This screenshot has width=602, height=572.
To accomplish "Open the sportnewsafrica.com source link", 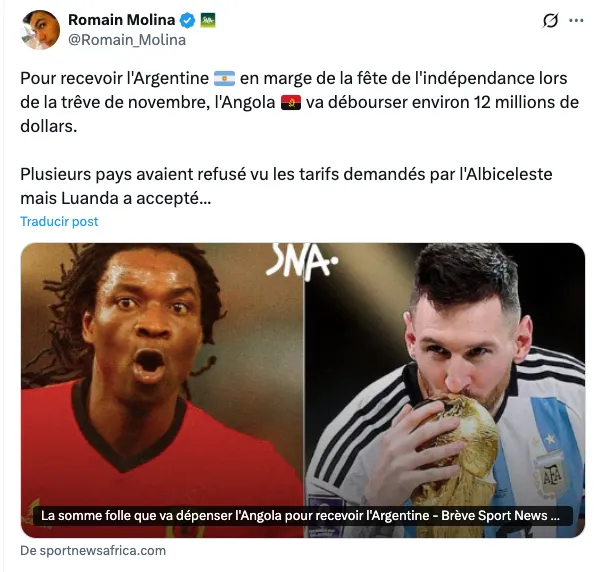I will tap(93, 551).
